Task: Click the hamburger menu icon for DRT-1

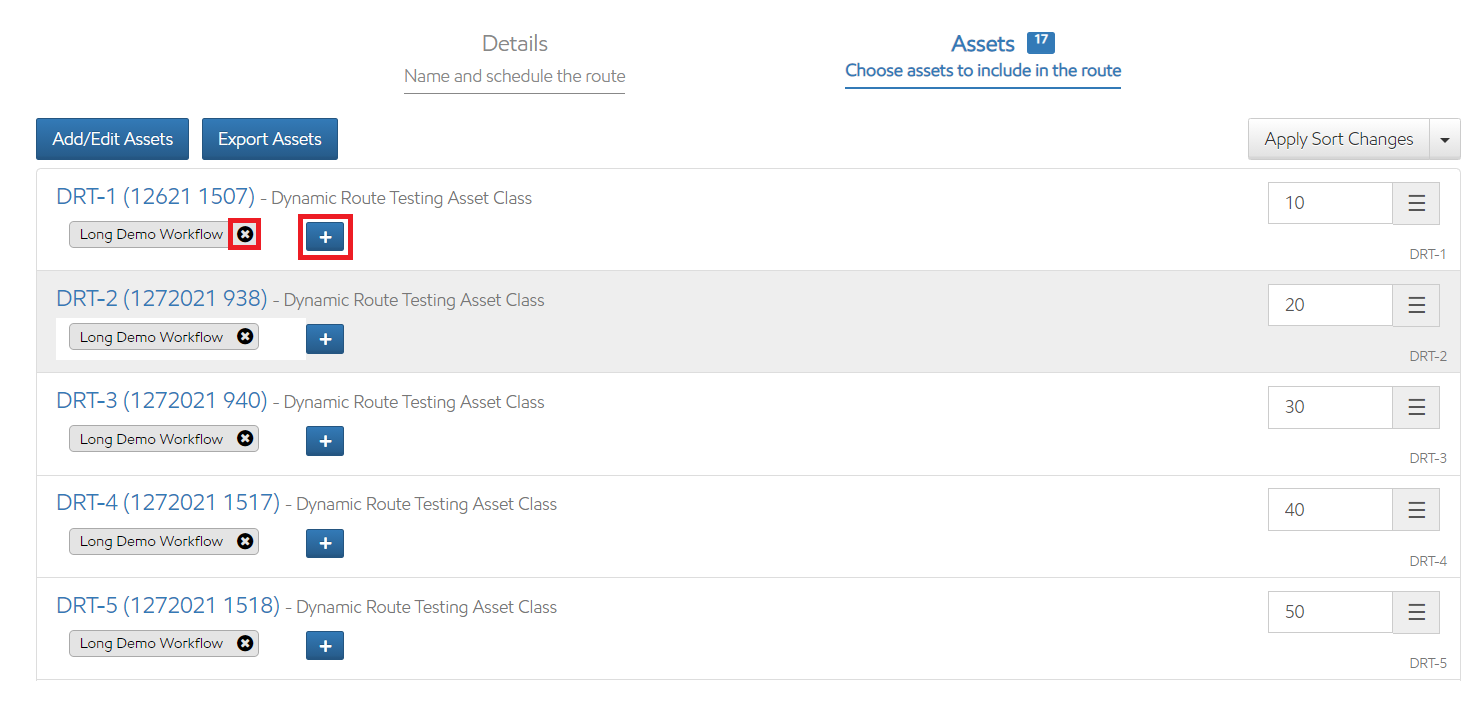Action: pos(1416,203)
